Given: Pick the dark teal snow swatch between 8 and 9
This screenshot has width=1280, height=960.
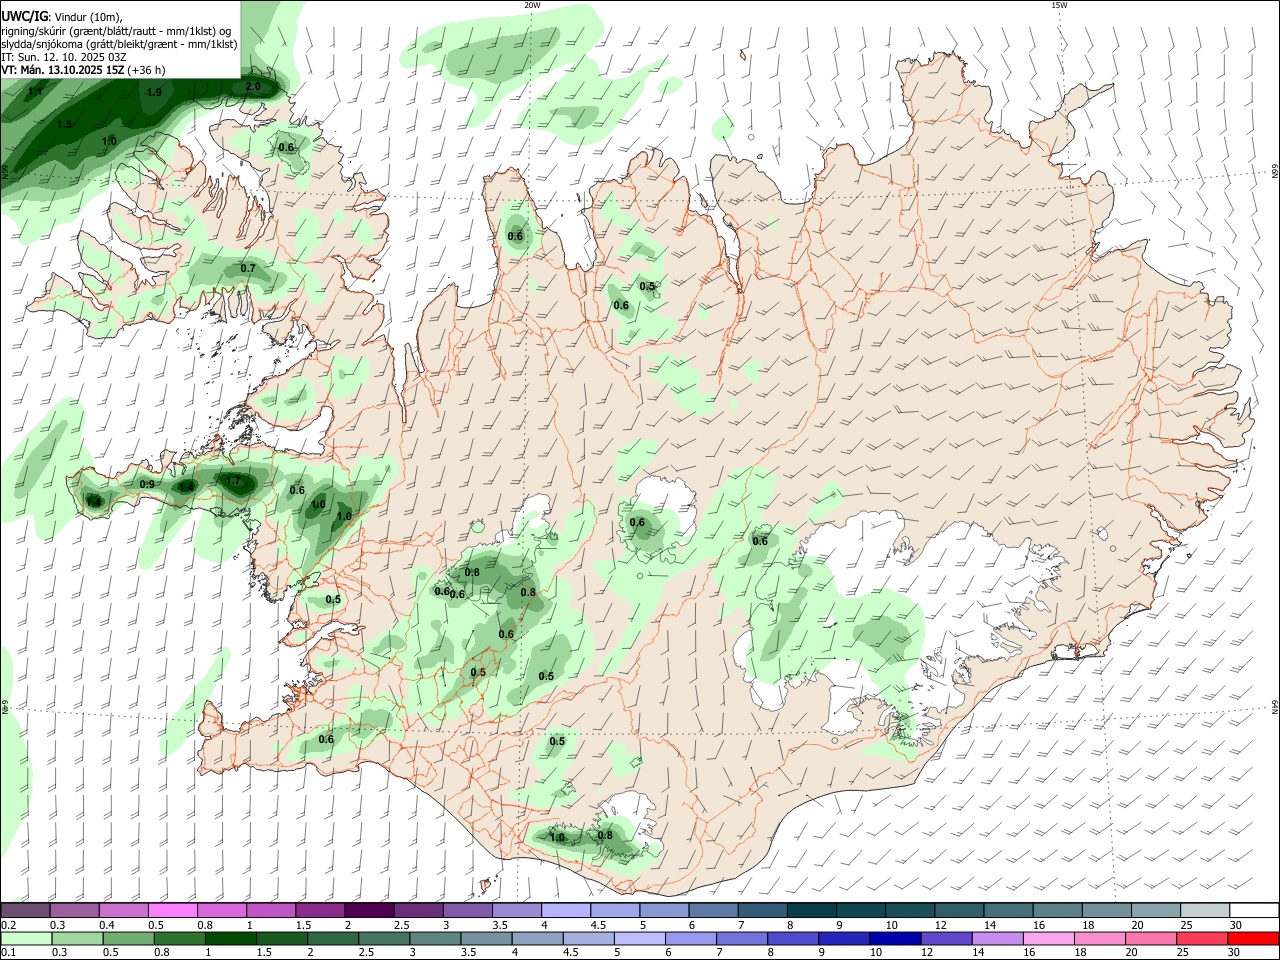Looking at the screenshot, I should click(x=812, y=911).
